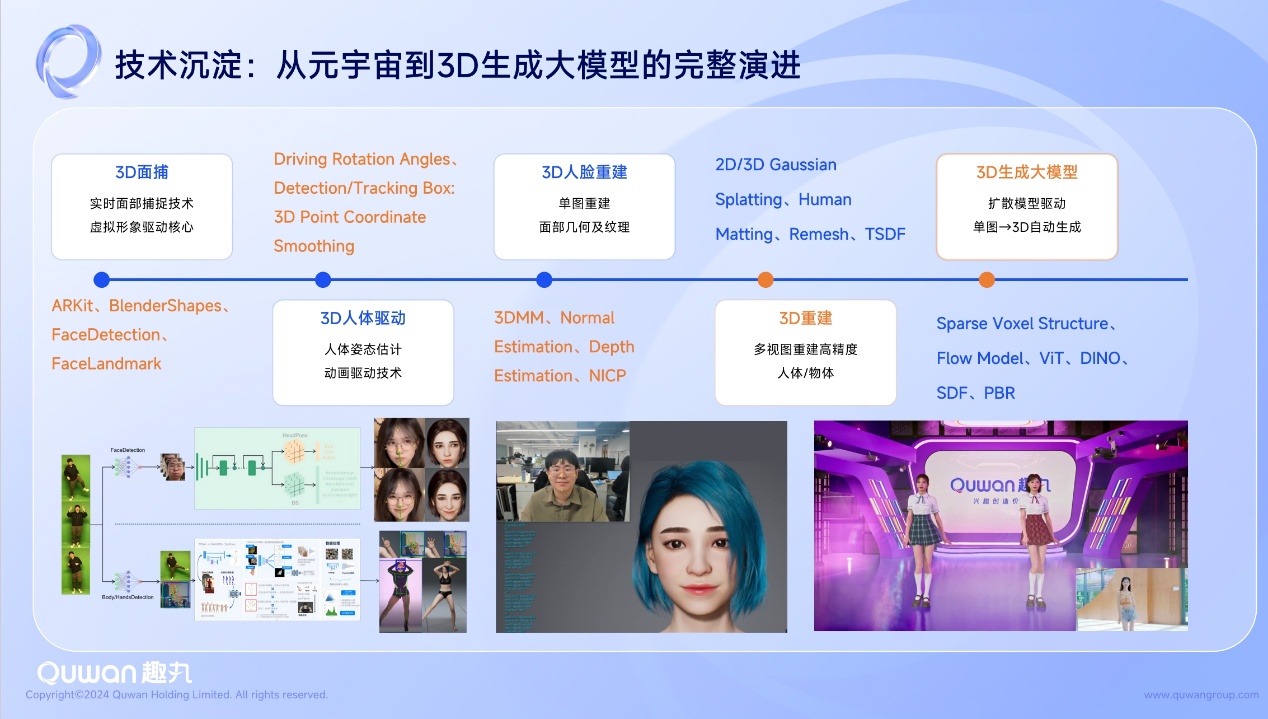1268x719 pixels.
Task: Click the line 动画驱动技术
Action: [362, 373]
